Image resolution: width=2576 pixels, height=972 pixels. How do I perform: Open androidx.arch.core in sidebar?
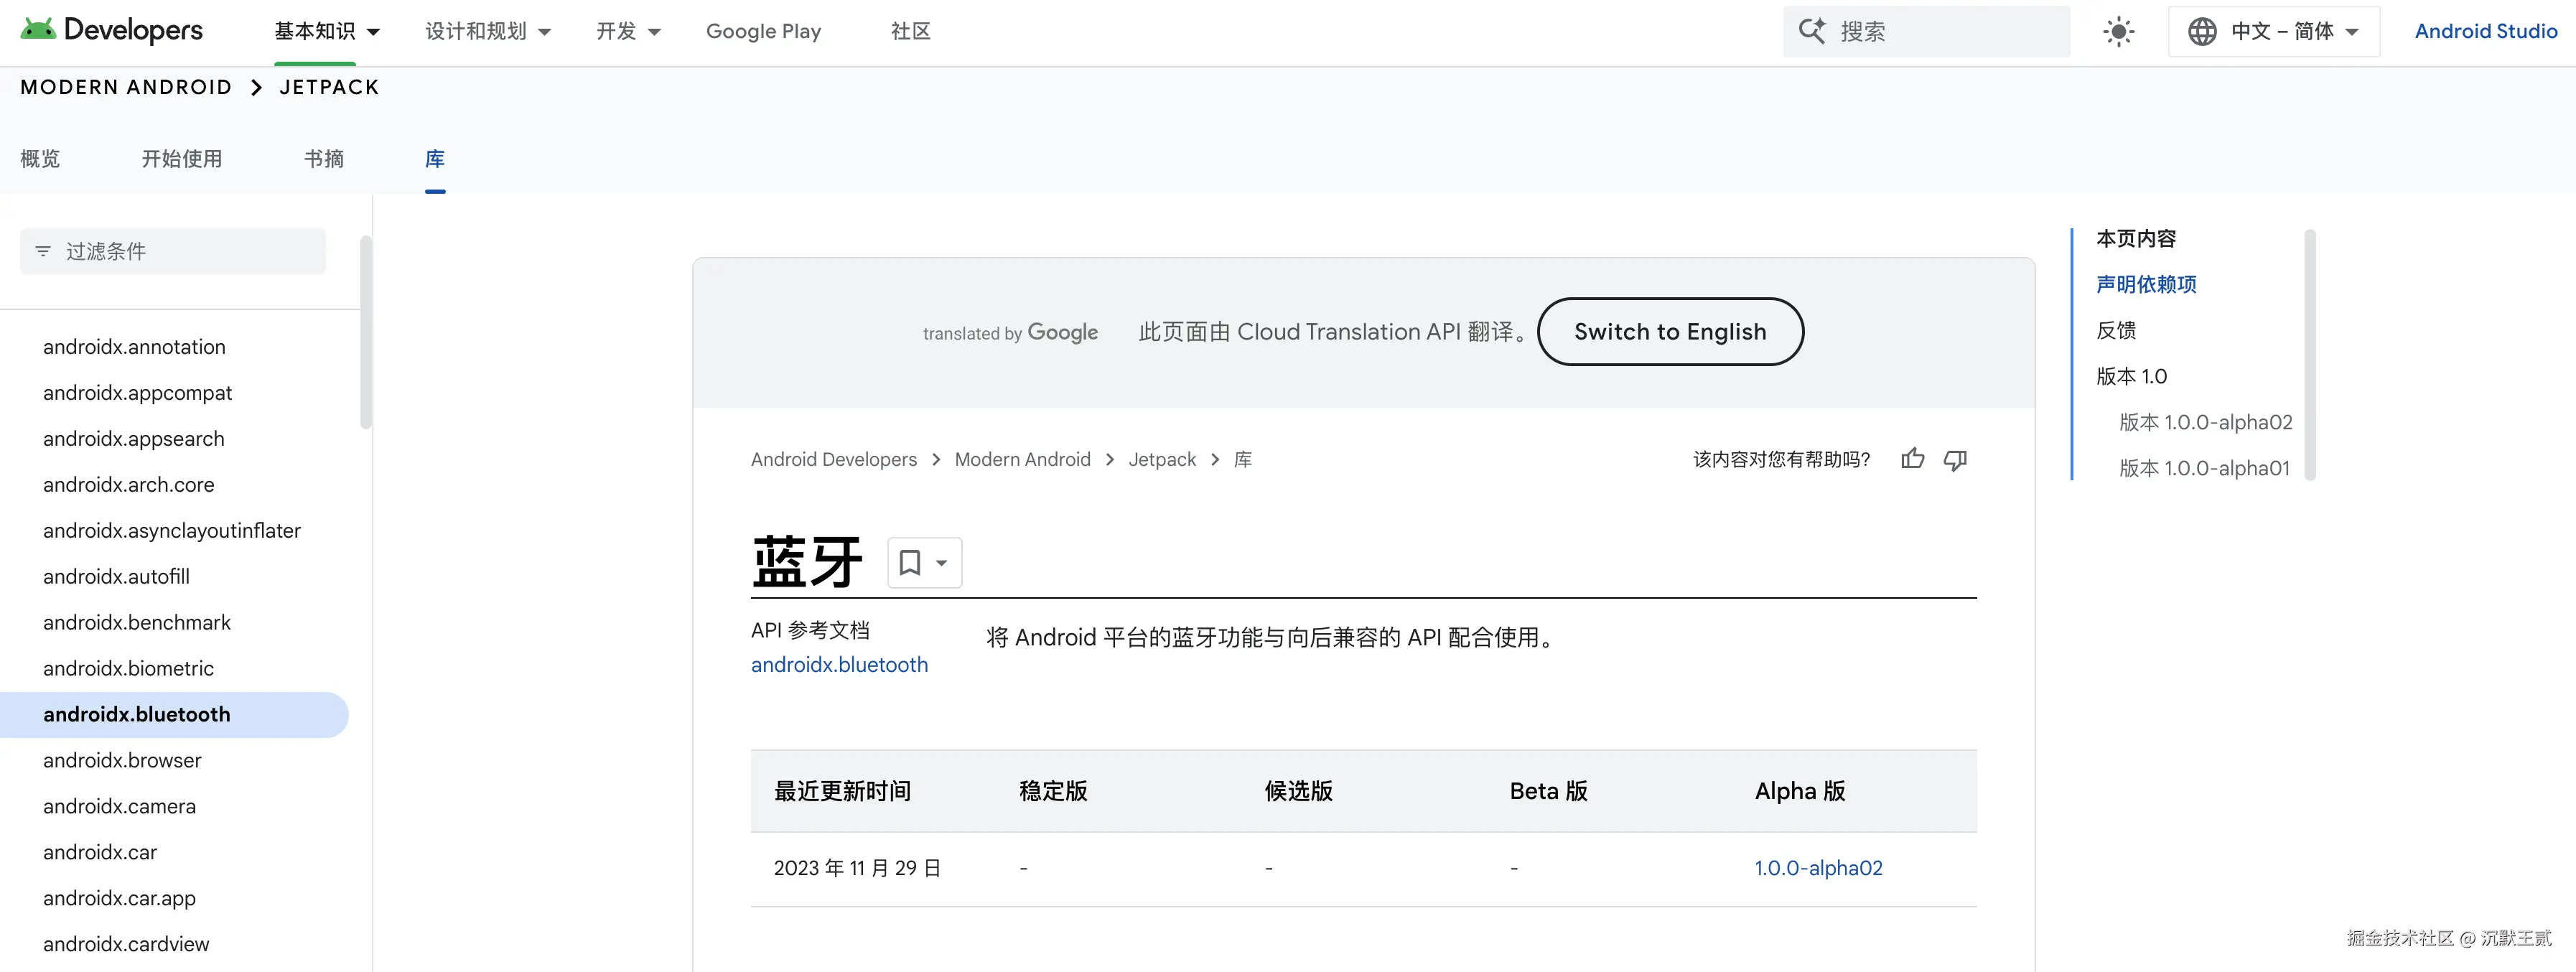pyautogui.click(x=128, y=485)
